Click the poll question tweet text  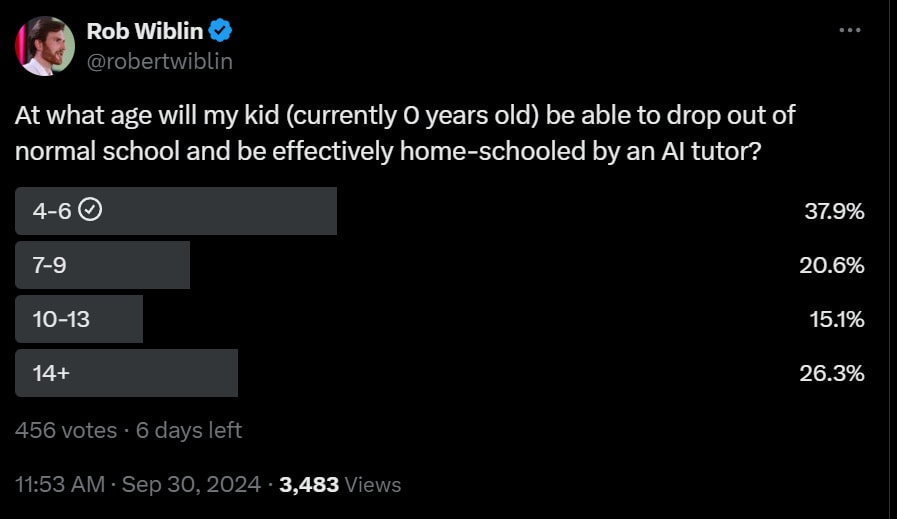click(x=404, y=133)
